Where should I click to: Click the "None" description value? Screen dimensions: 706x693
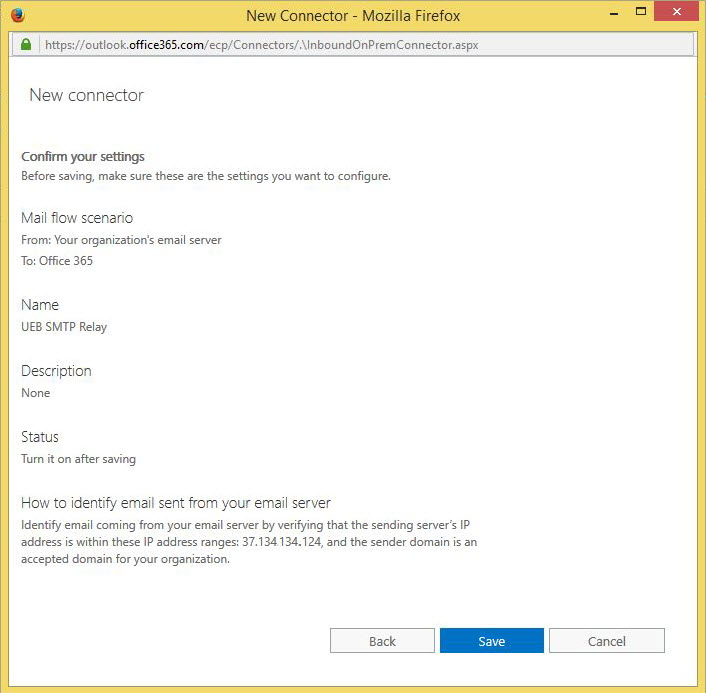tap(36, 393)
